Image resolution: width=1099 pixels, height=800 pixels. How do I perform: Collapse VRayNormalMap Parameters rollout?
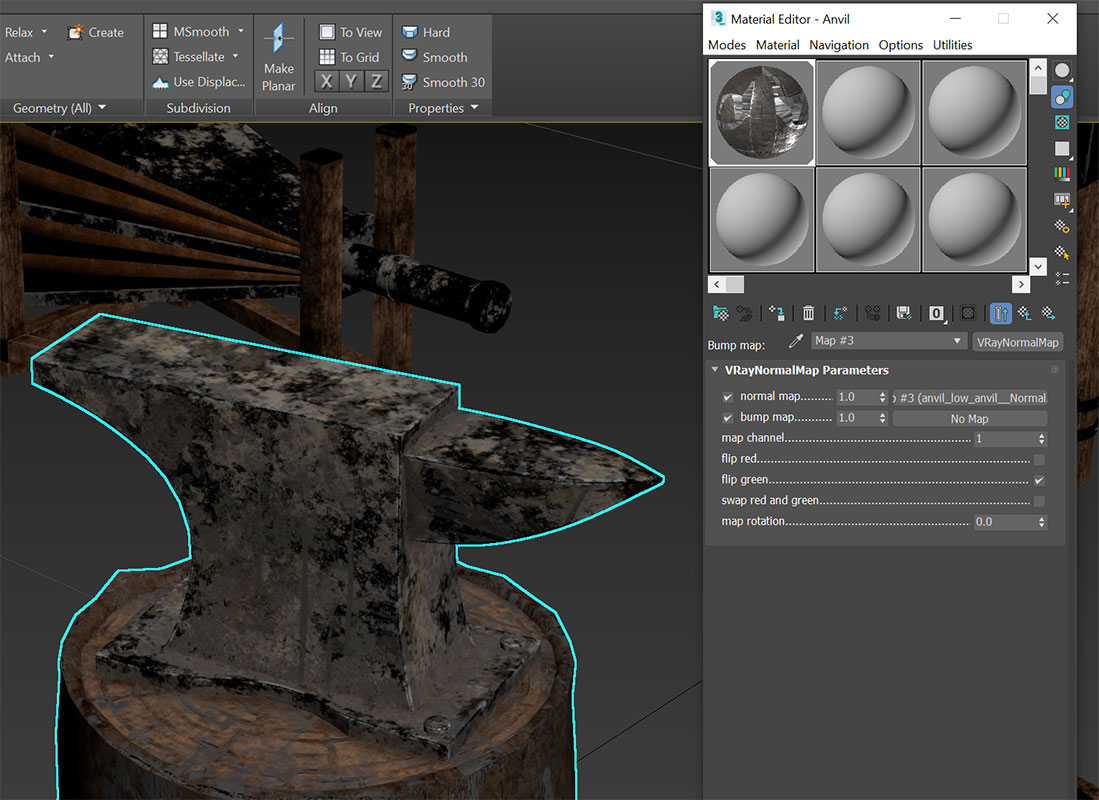coord(715,370)
